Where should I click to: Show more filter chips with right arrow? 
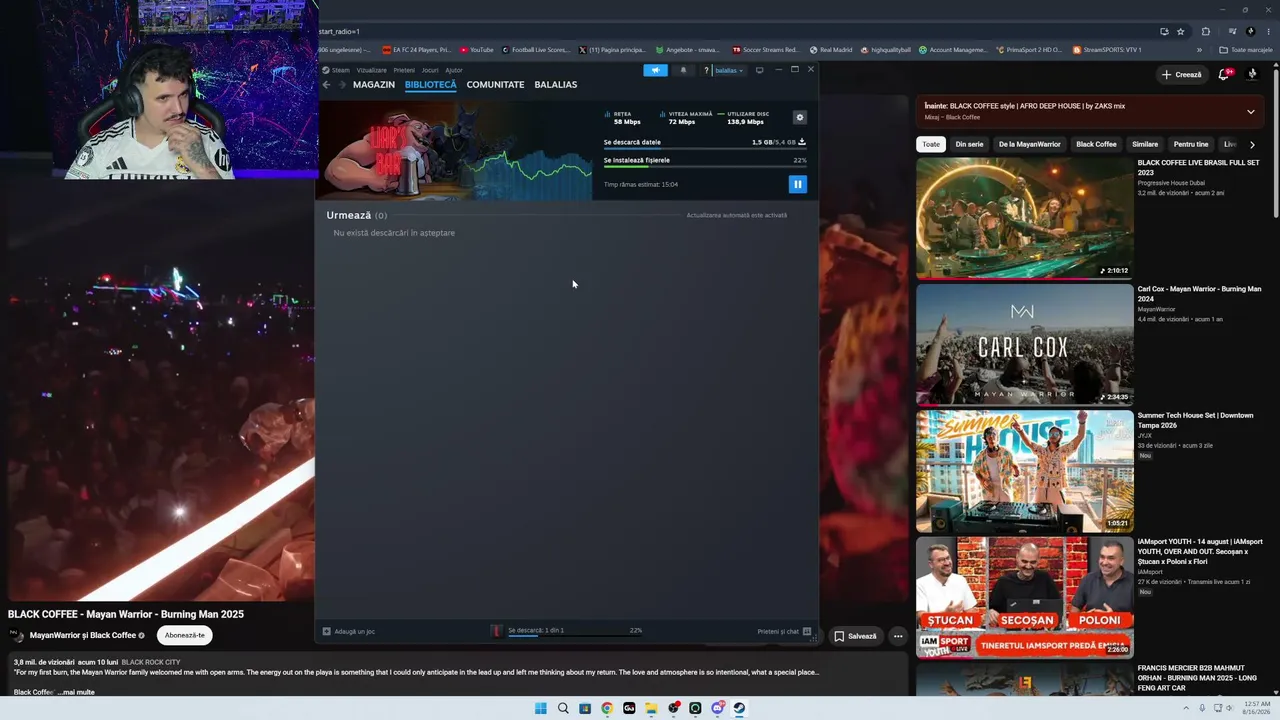[1252, 145]
